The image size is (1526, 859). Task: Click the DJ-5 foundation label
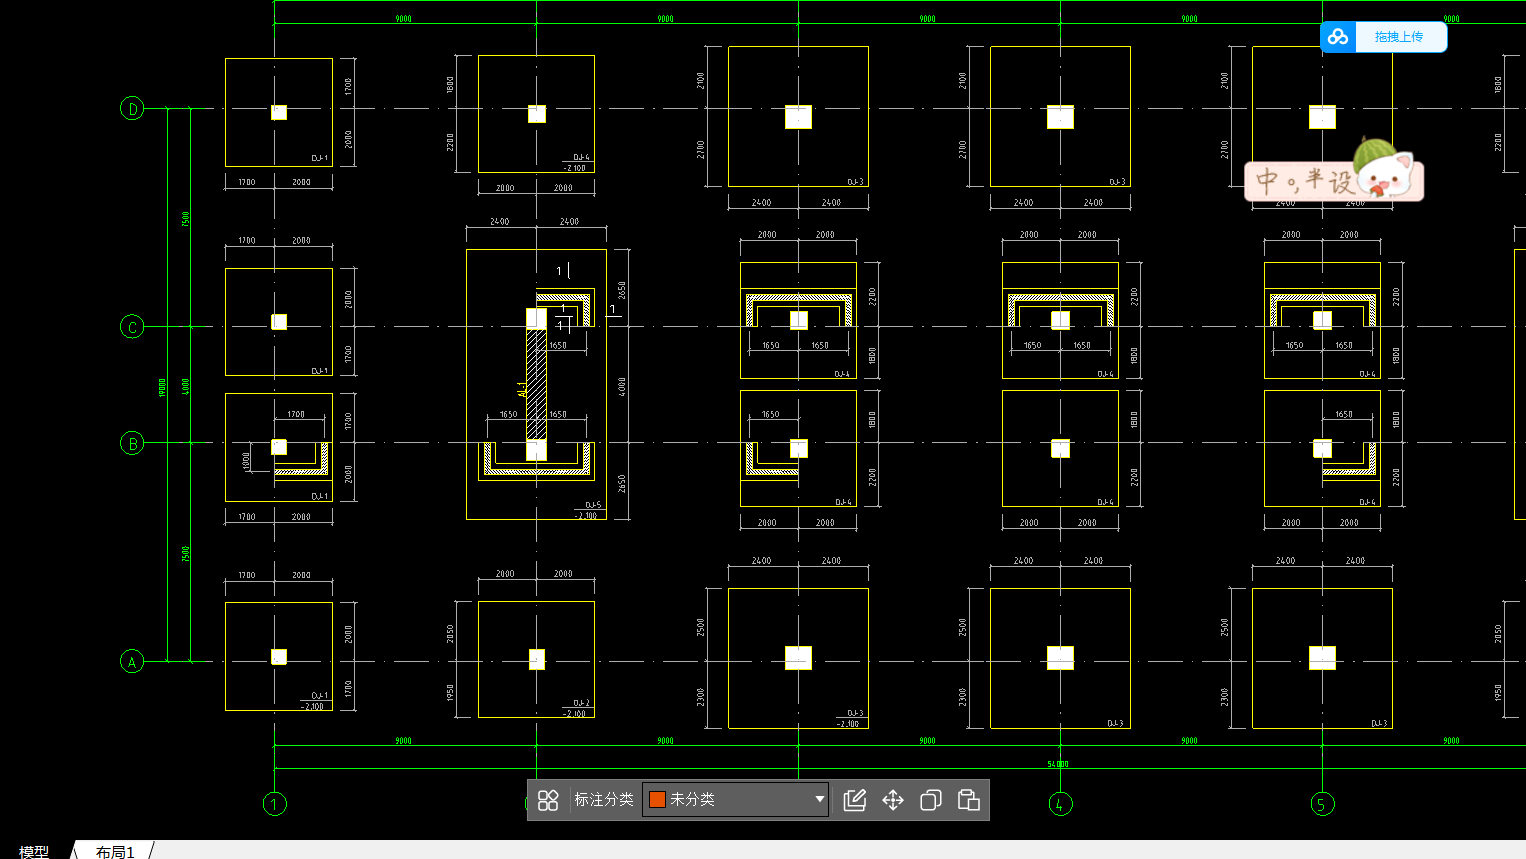593,505
